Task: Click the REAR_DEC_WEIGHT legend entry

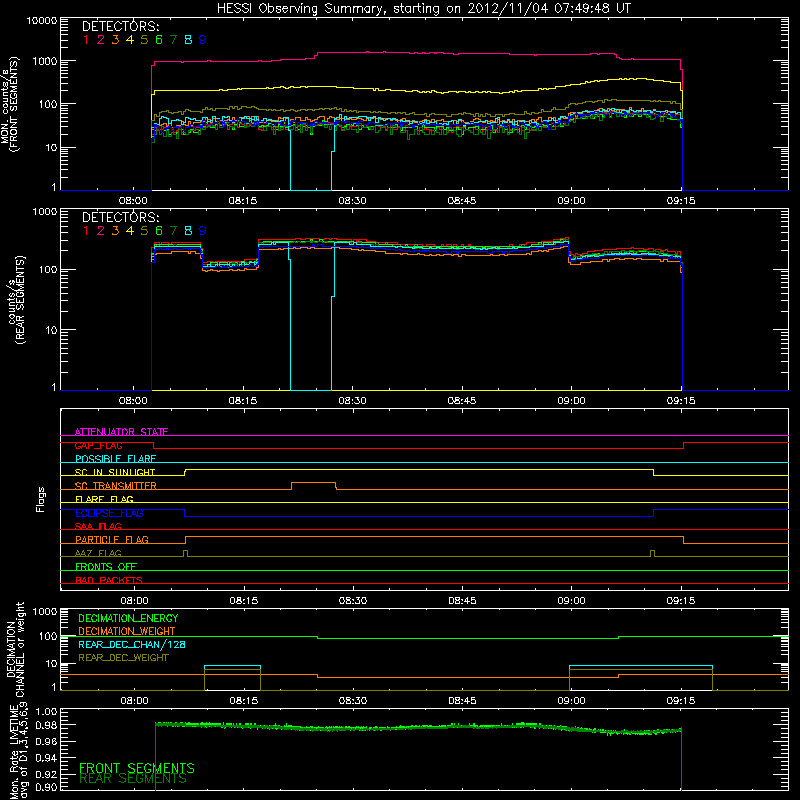Action: tap(123, 658)
